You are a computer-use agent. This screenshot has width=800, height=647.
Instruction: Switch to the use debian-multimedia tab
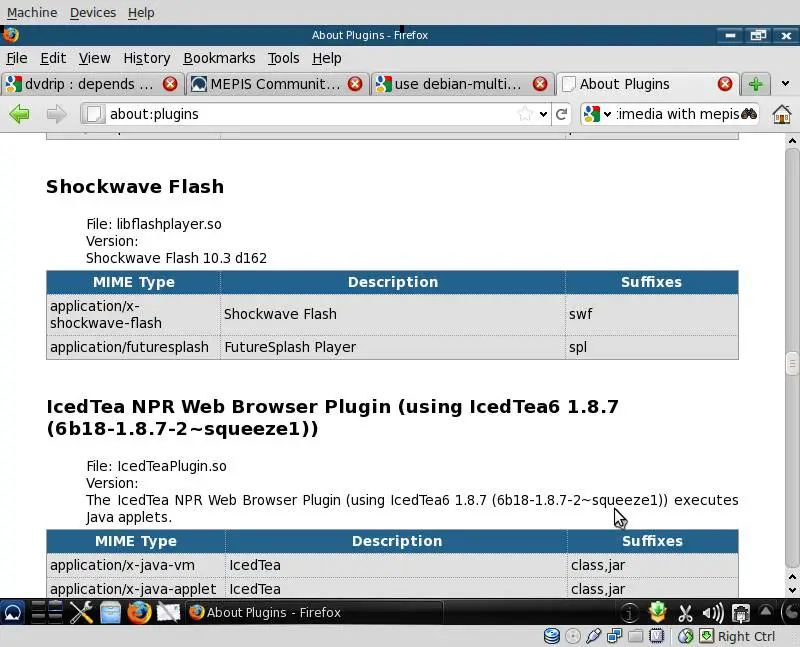click(x=462, y=84)
